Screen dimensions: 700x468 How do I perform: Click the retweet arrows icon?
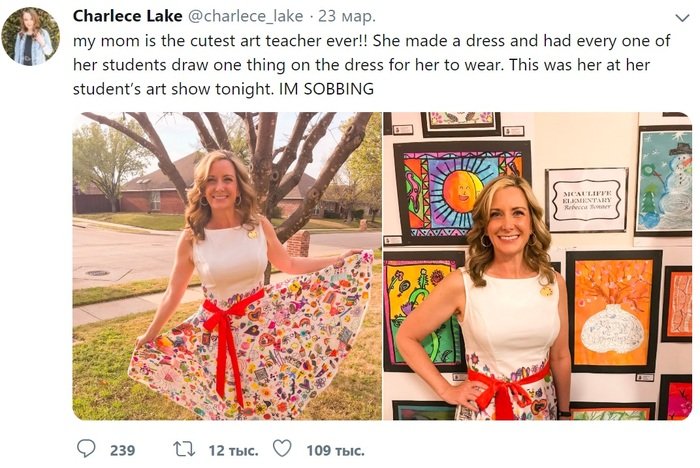point(184,450)
